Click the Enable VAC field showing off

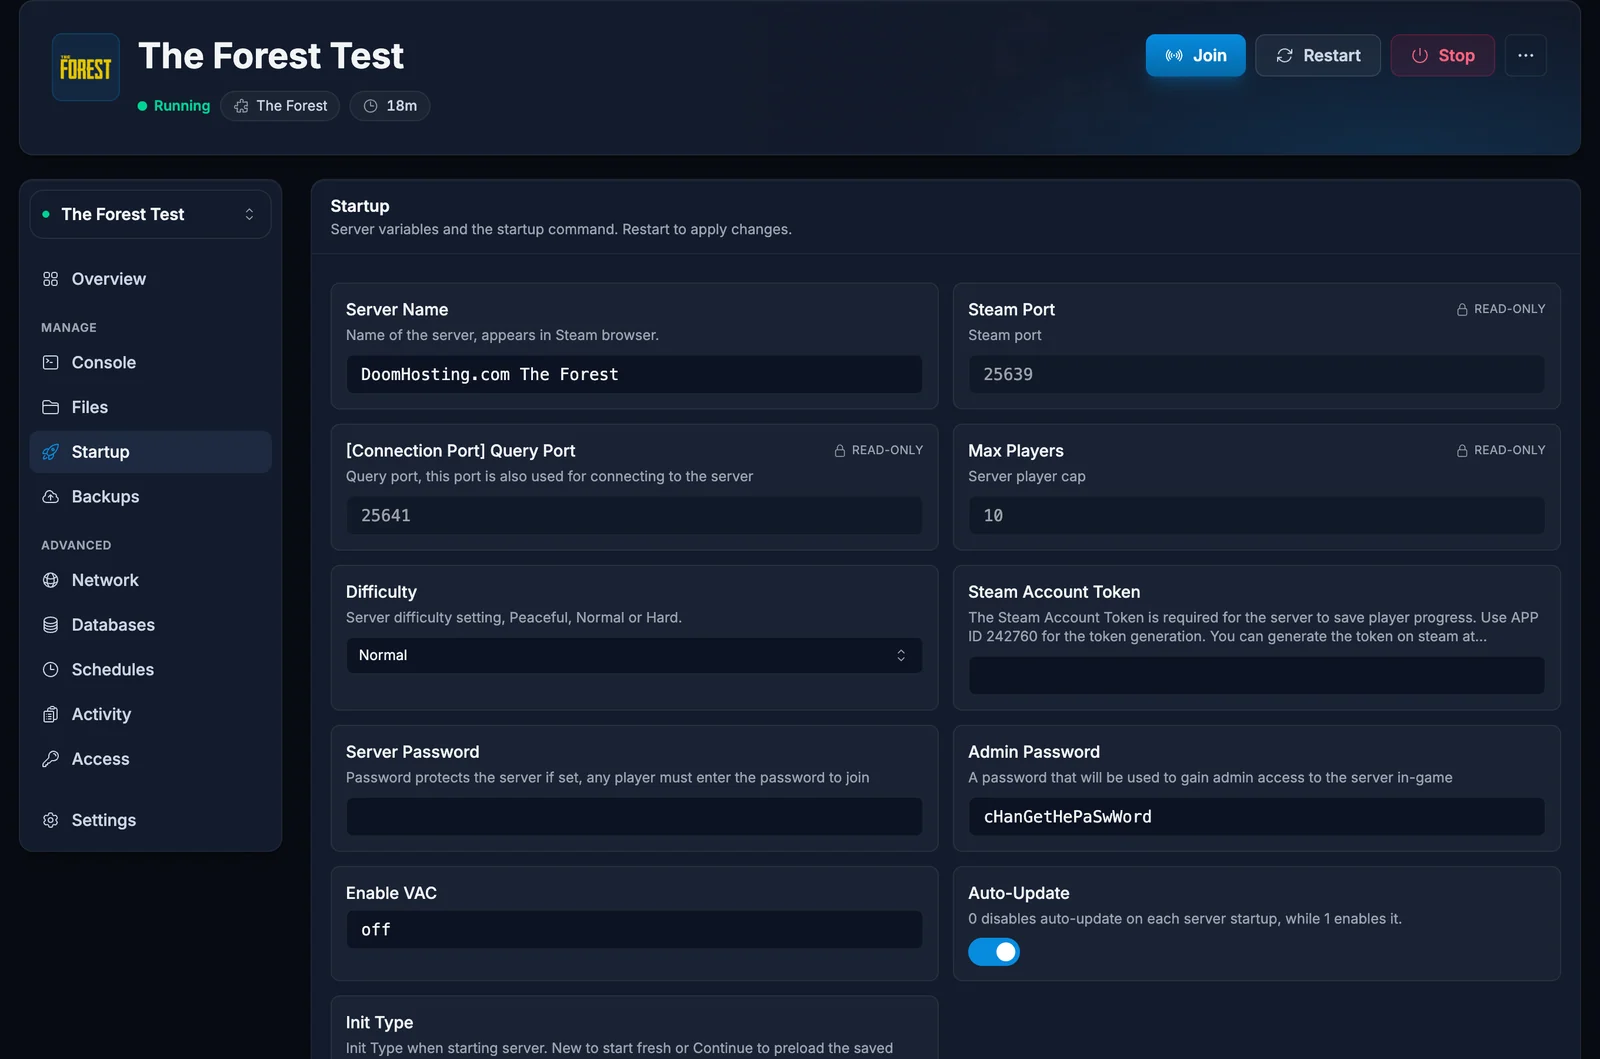point(634,930)
